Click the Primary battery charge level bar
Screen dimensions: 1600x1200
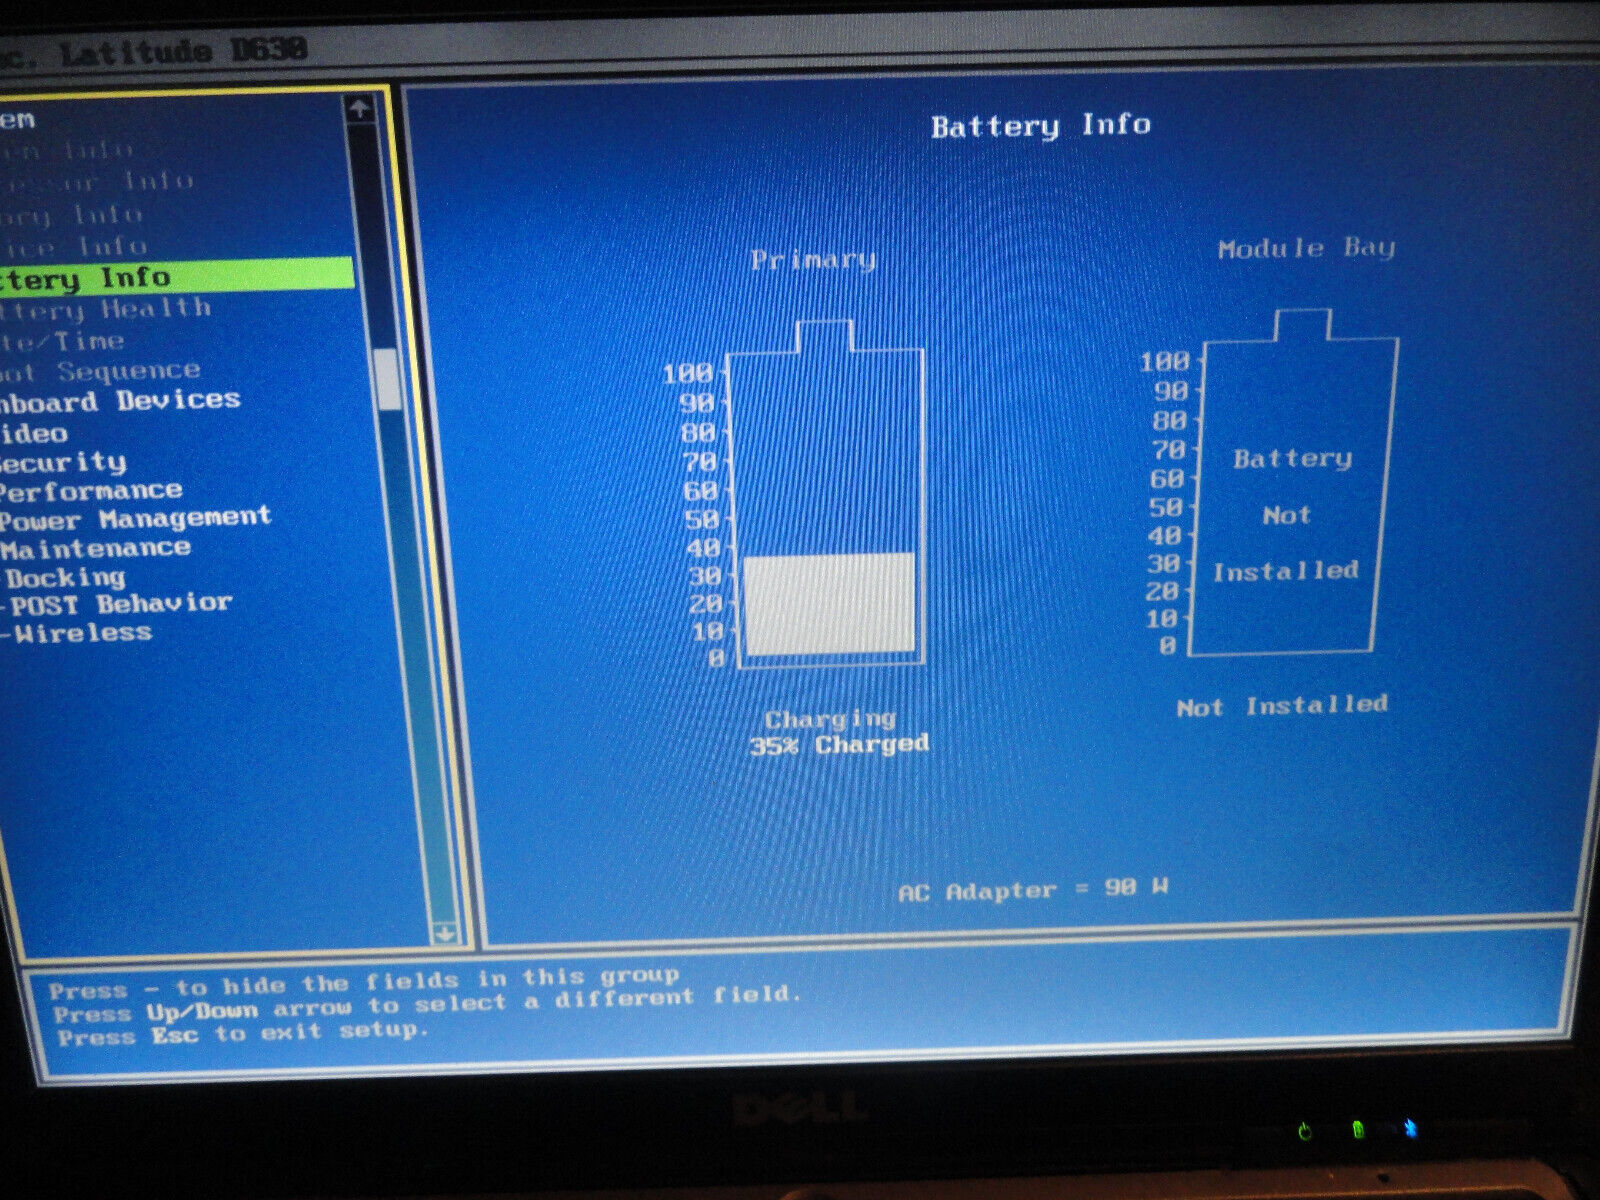(x=829, y=604)
